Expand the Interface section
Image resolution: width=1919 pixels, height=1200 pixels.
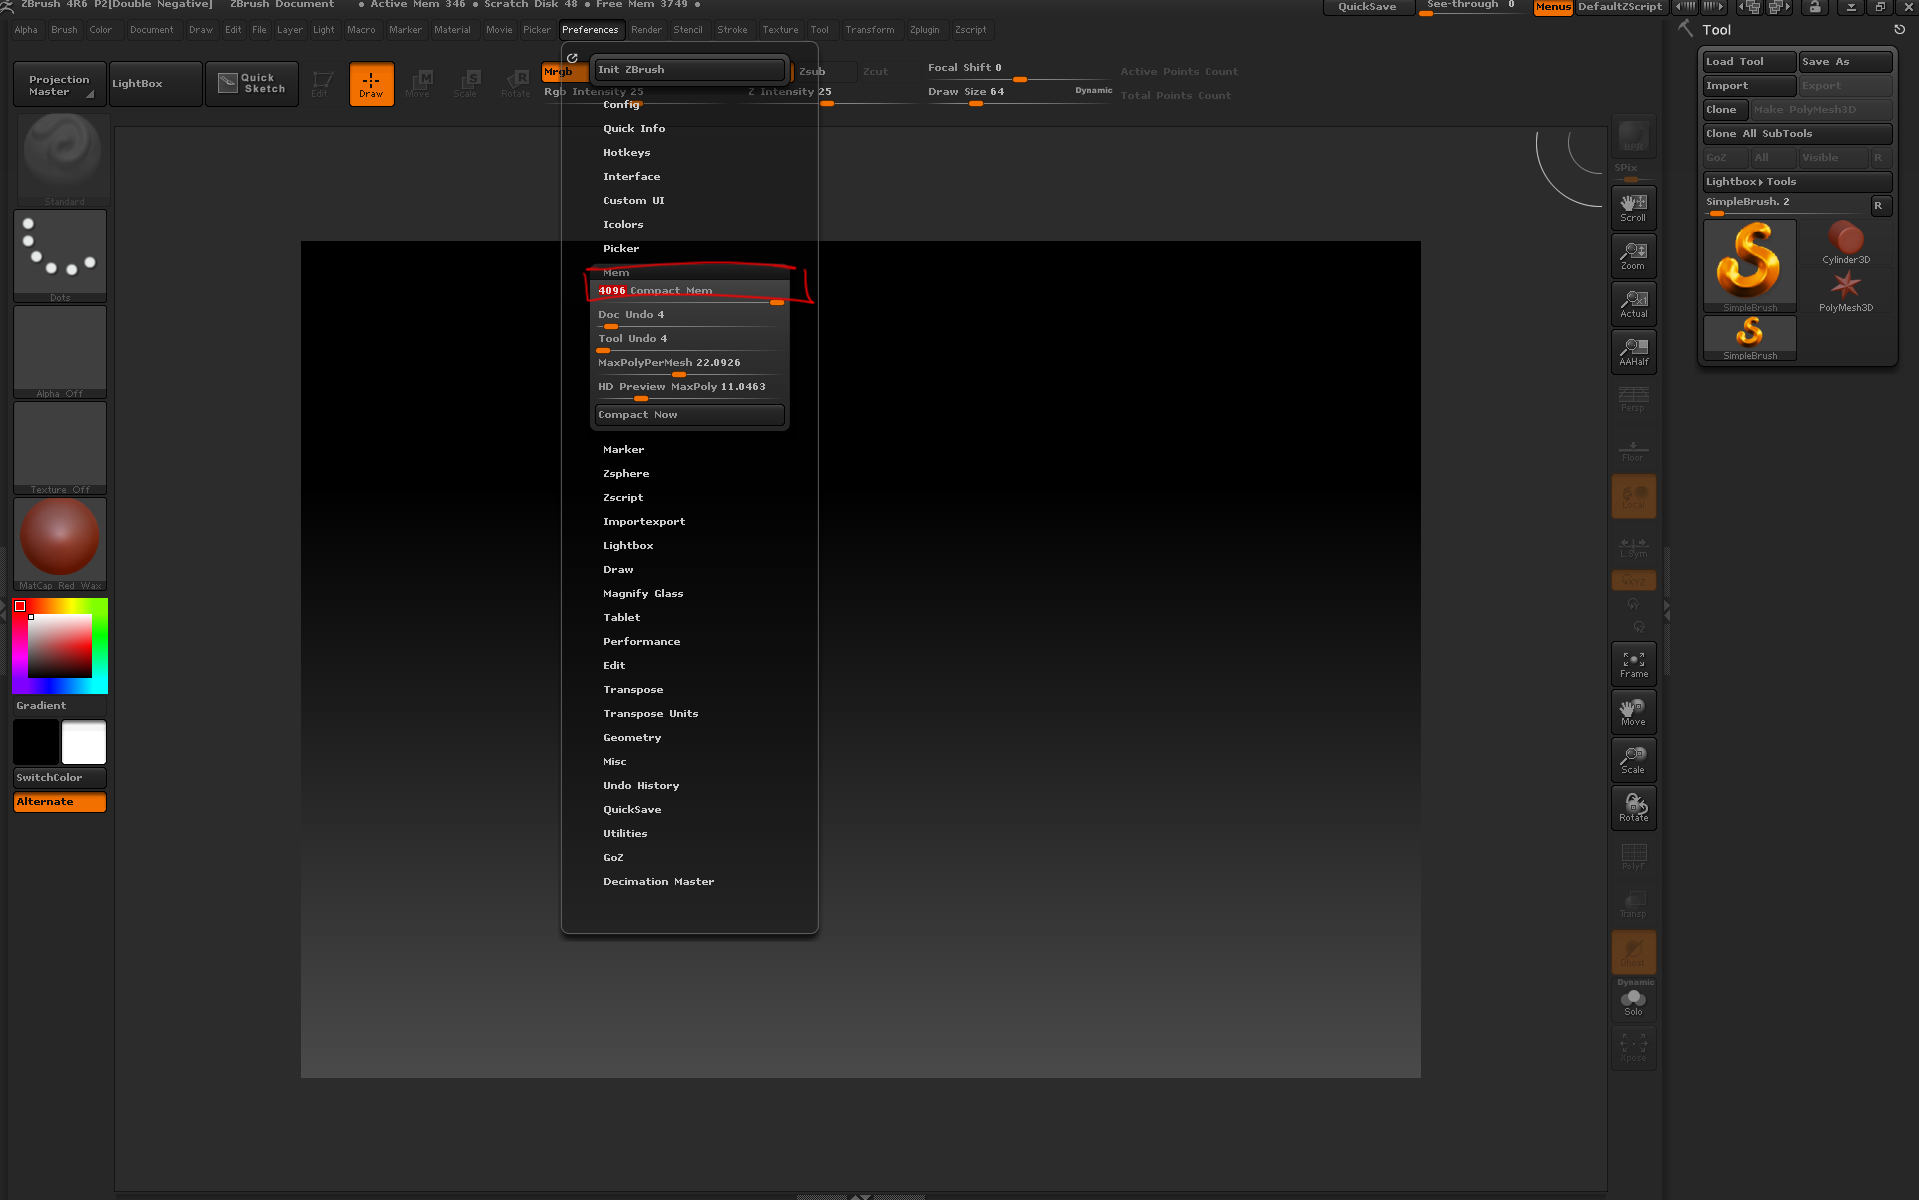coord(631,177)
